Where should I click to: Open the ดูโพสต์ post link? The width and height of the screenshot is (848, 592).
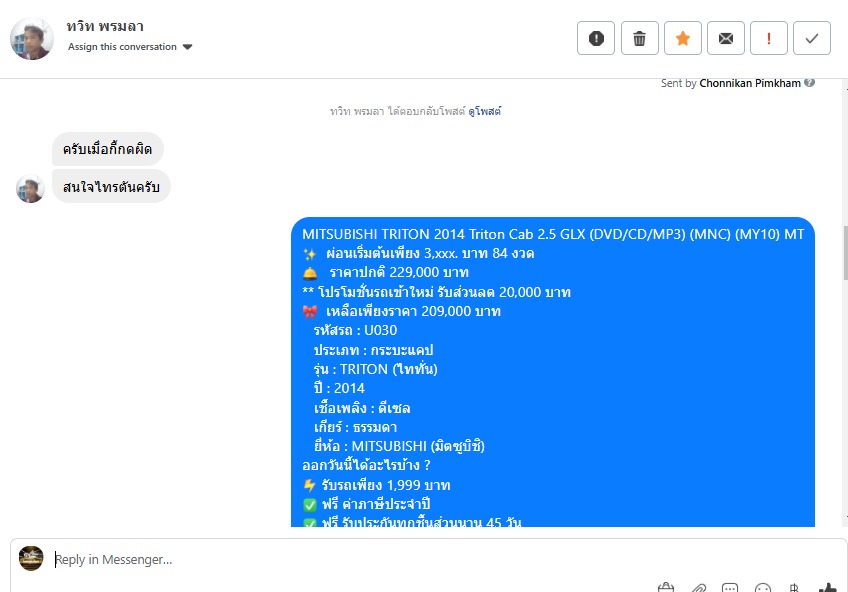pos(485,111)
